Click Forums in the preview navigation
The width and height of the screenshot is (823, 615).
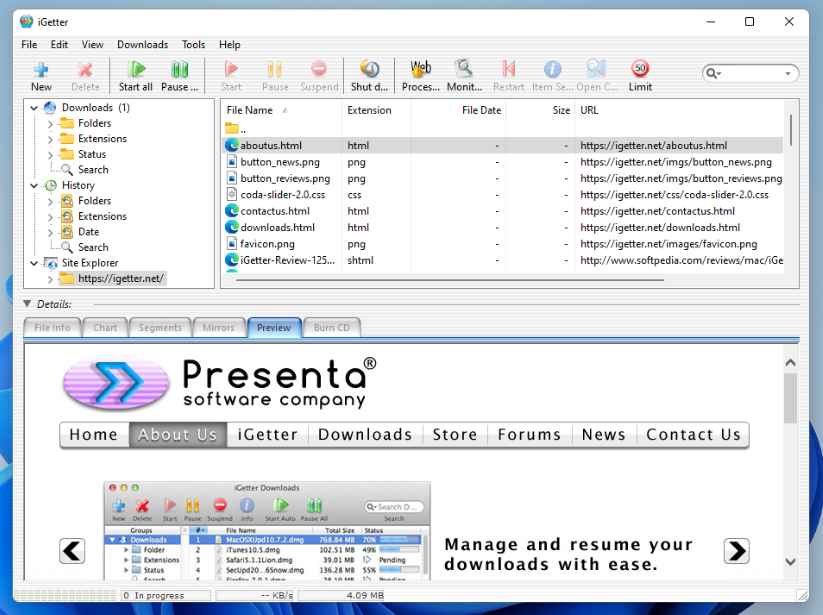point(530,434)
